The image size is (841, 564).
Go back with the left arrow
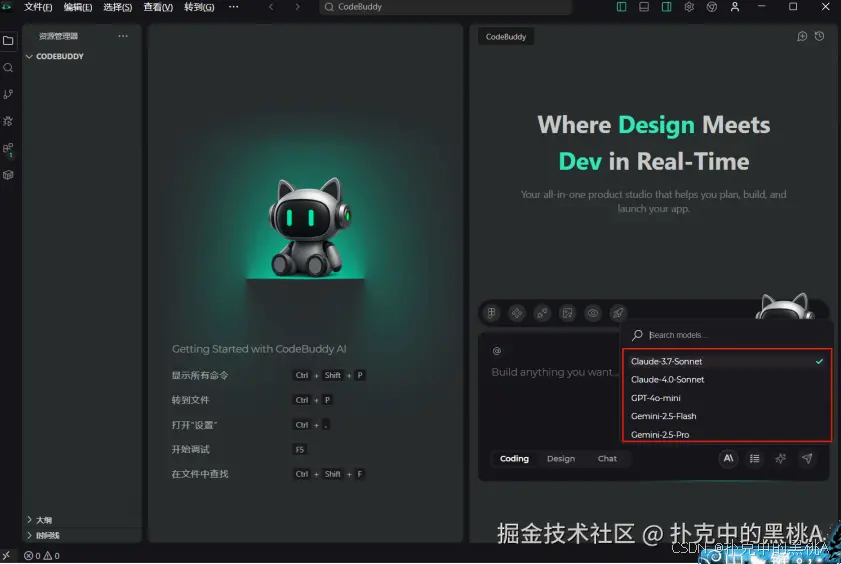[x=271, y=7]
